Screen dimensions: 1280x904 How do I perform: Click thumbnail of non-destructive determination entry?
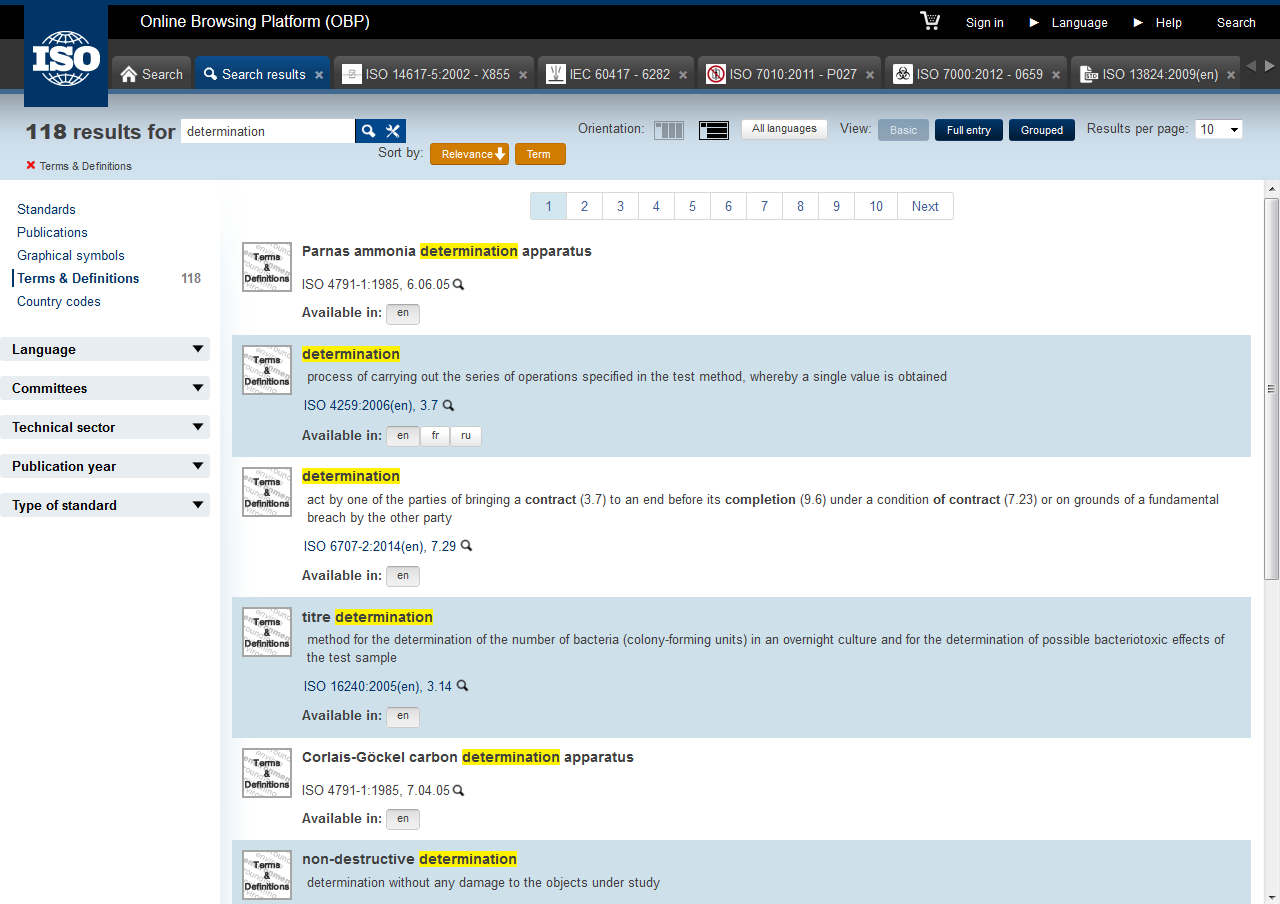[267, 875]
